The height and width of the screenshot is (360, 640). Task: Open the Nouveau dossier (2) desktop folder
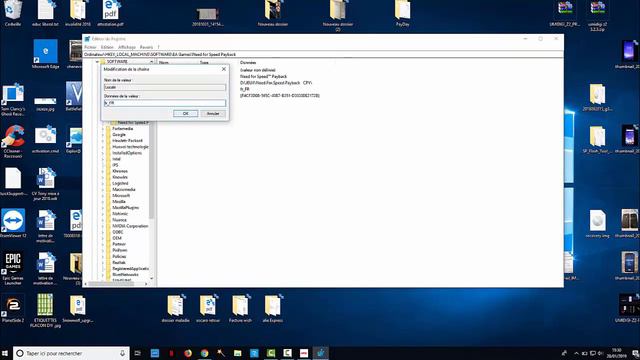coord(338,16)
